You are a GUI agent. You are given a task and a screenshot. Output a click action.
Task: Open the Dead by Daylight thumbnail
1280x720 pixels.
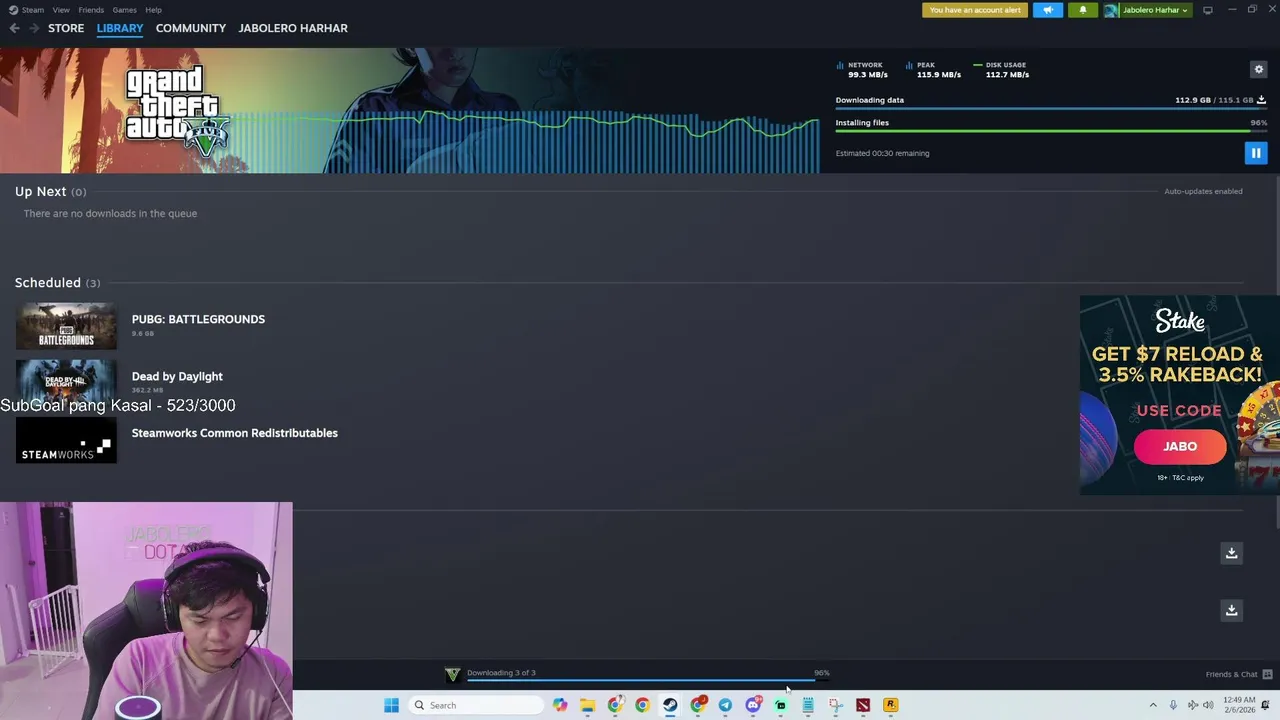[66, 382]
